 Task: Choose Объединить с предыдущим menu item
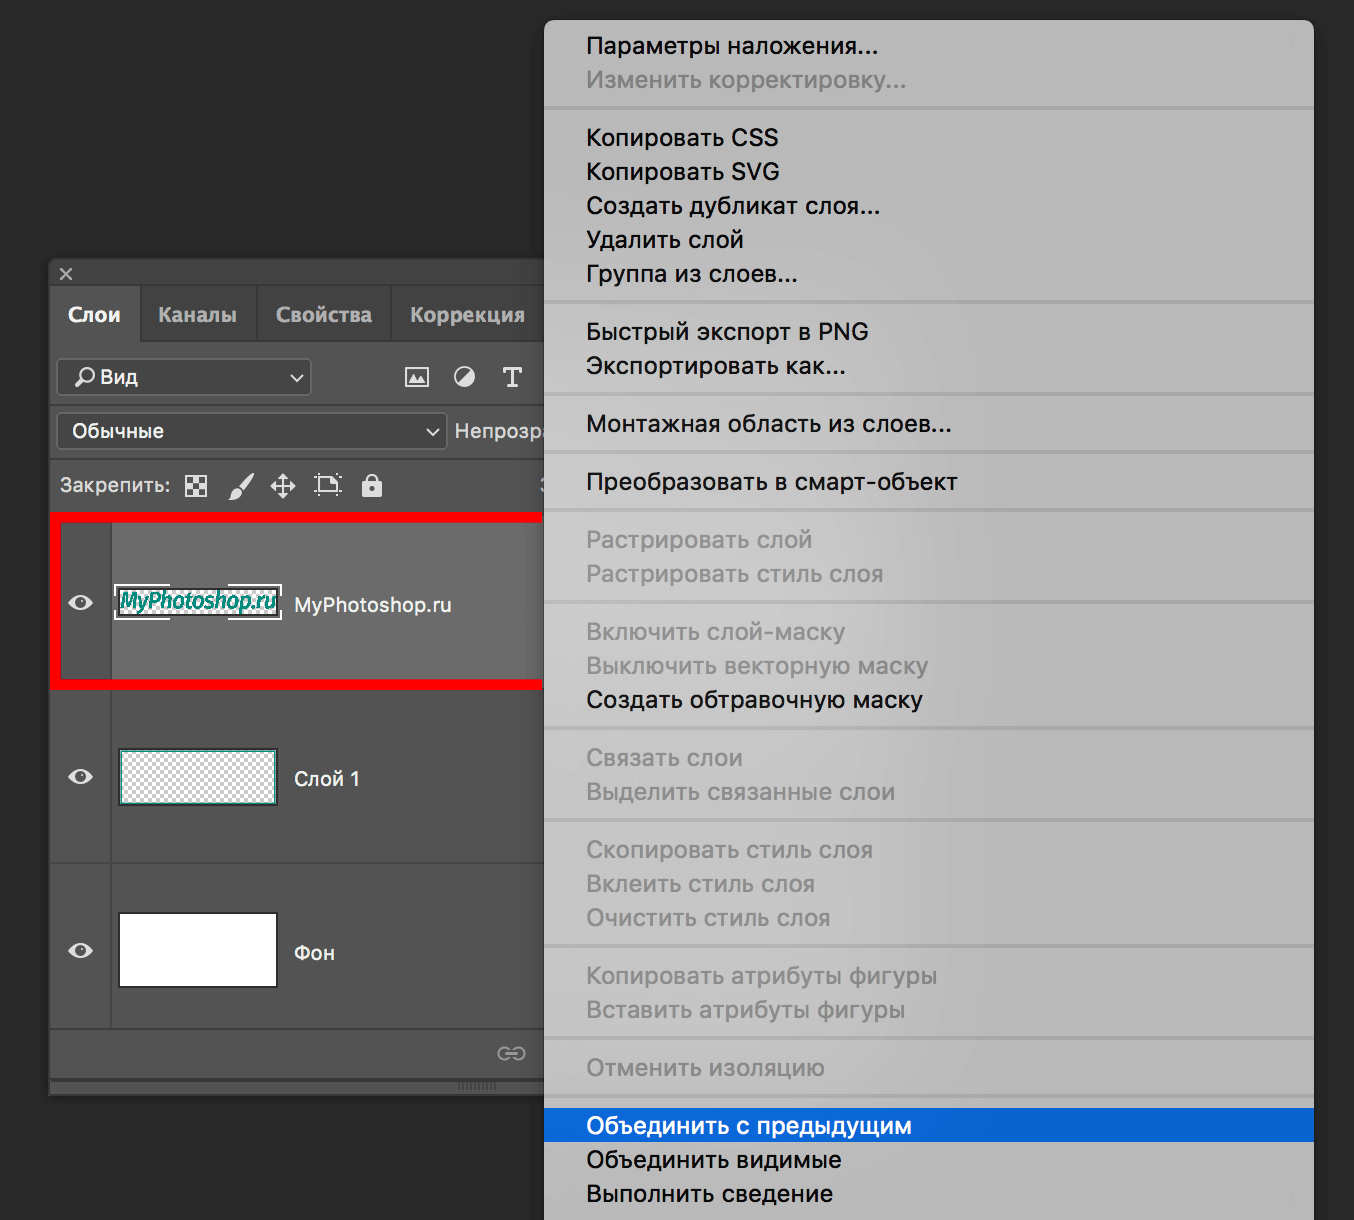tap(748, 1126)
